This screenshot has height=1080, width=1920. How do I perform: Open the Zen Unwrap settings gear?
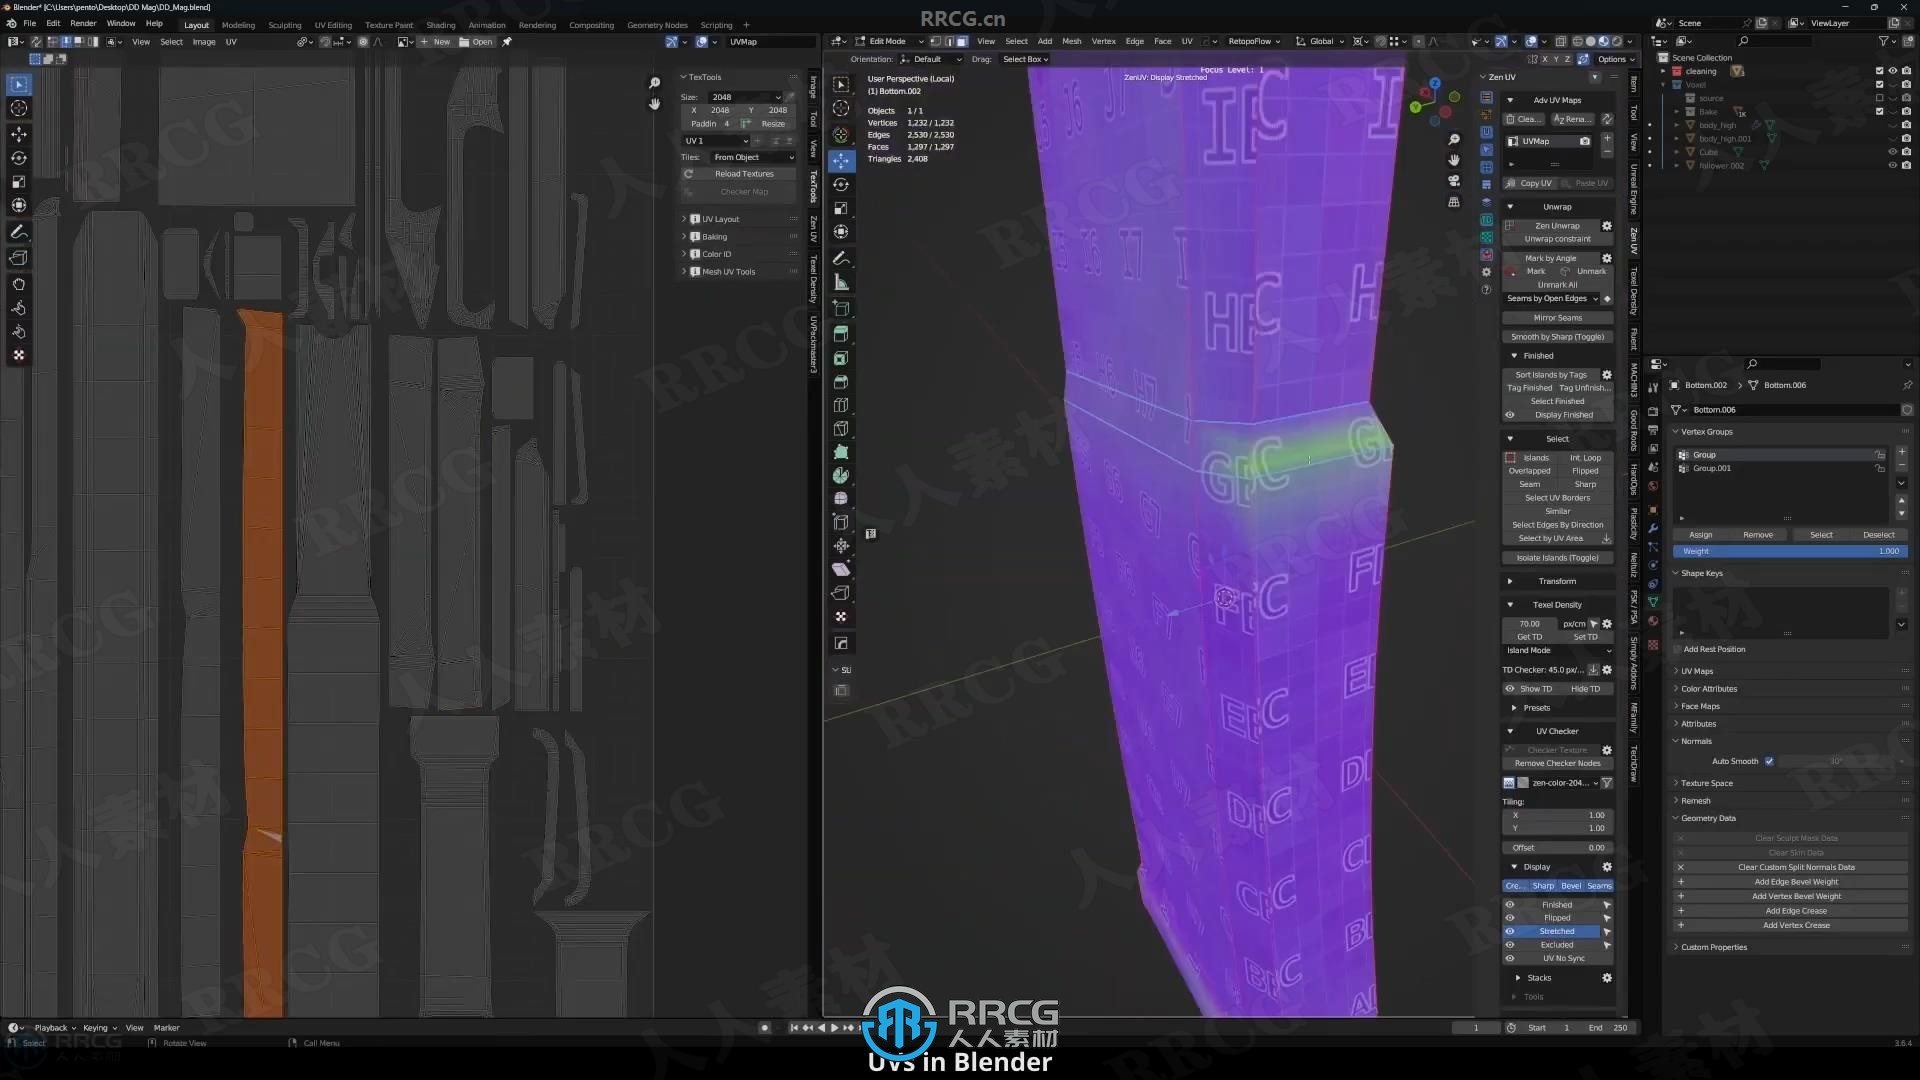pyautogui.click(x=1607, y=226)
